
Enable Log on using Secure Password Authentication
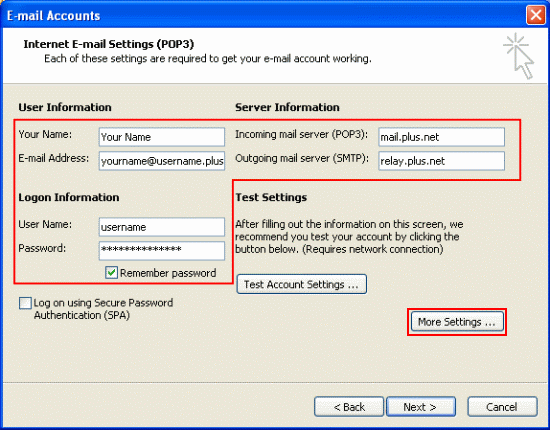click(25, 303)
